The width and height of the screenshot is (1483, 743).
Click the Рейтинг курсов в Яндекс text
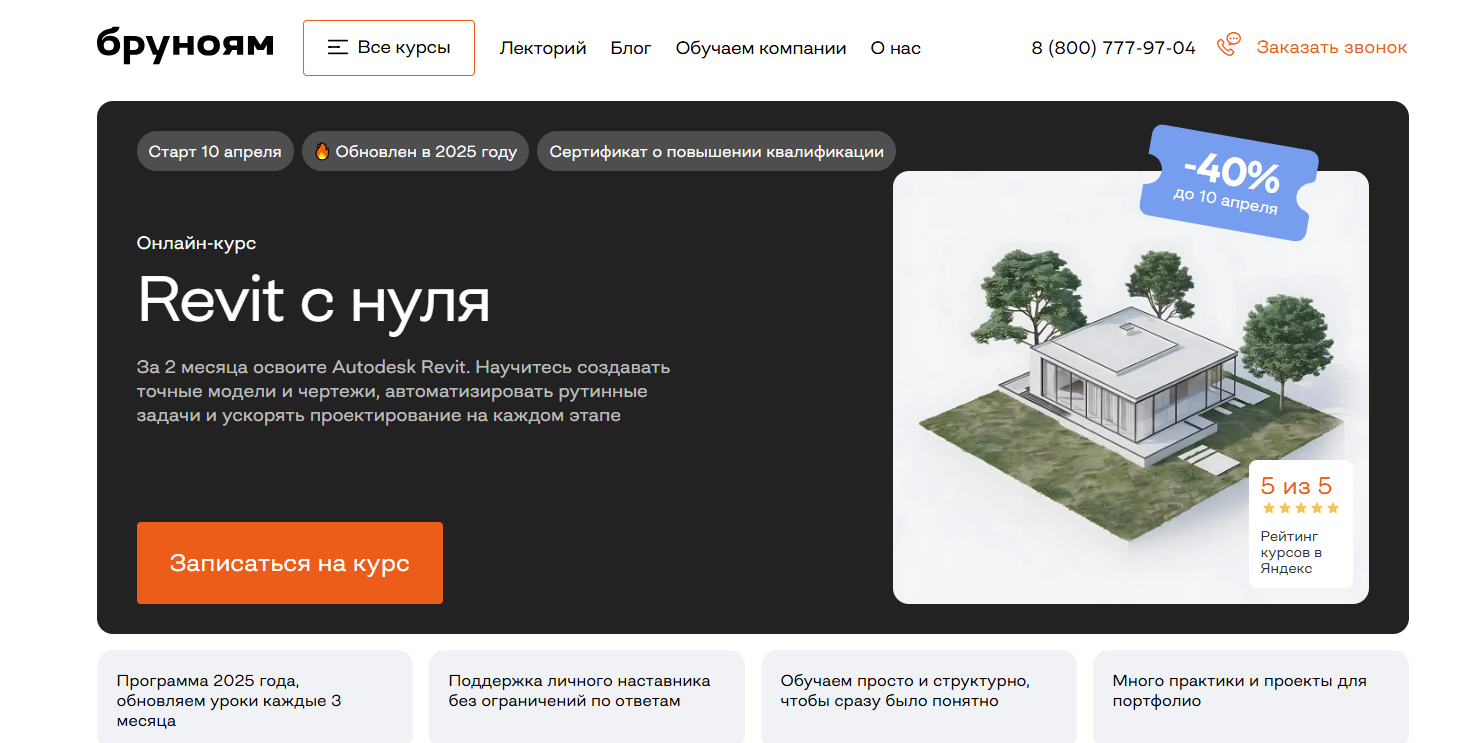[1292, 553]
